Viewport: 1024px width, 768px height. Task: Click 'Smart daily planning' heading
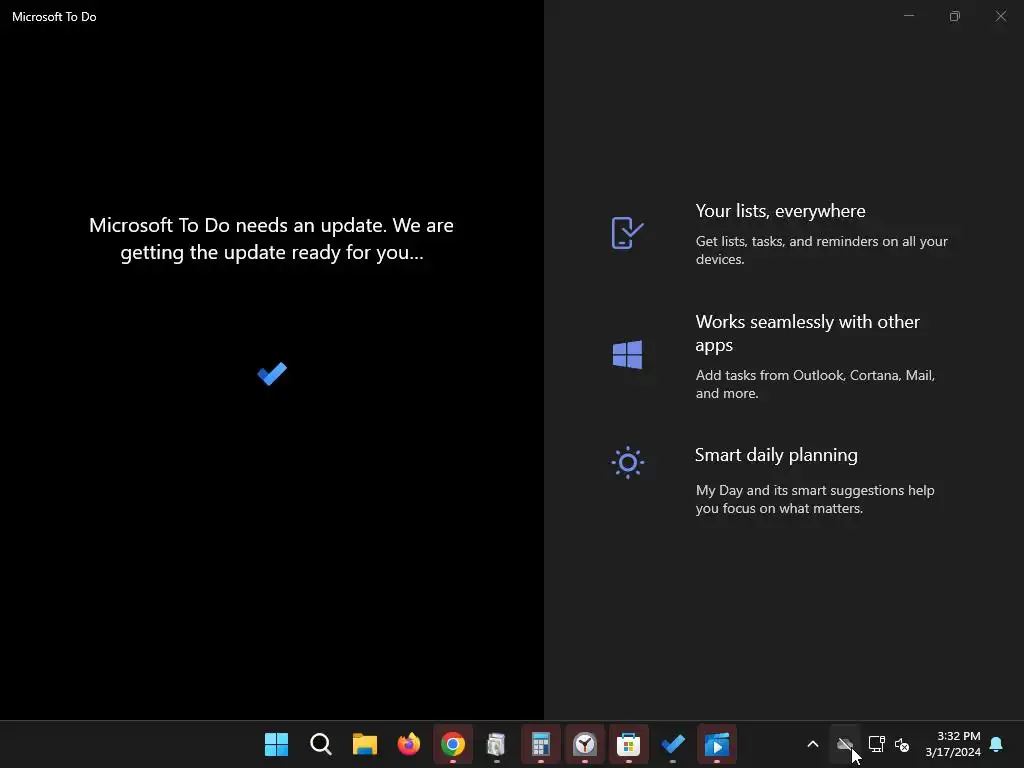pos(776,455)
